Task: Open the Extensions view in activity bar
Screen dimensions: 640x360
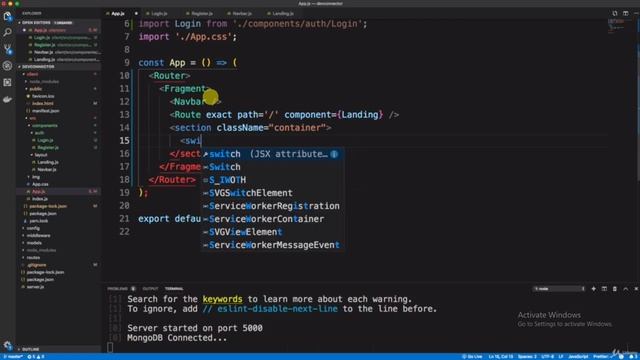Action: (7, 82)
